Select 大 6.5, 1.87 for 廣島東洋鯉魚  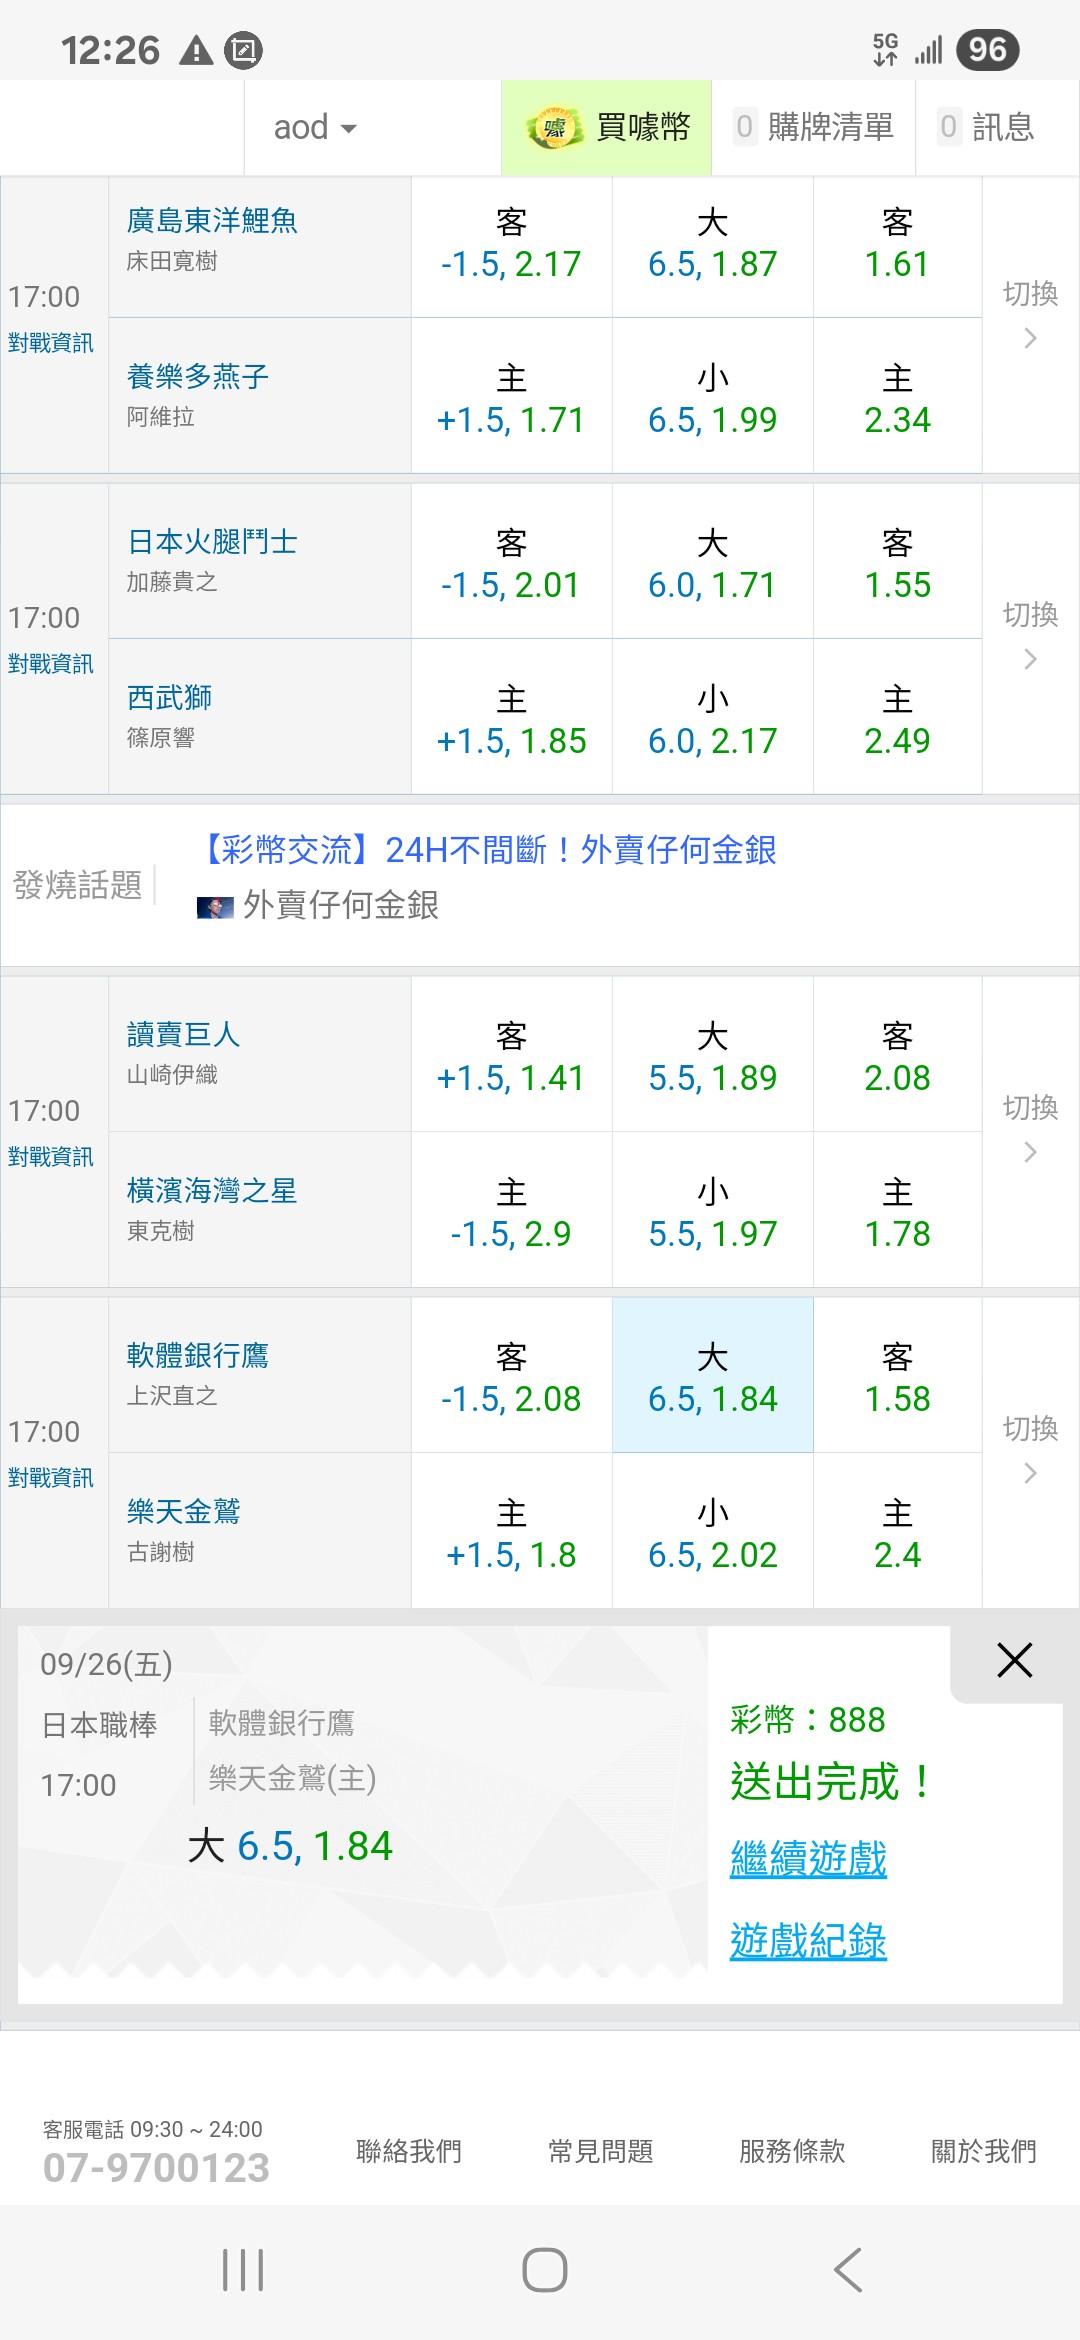[712, 245]
